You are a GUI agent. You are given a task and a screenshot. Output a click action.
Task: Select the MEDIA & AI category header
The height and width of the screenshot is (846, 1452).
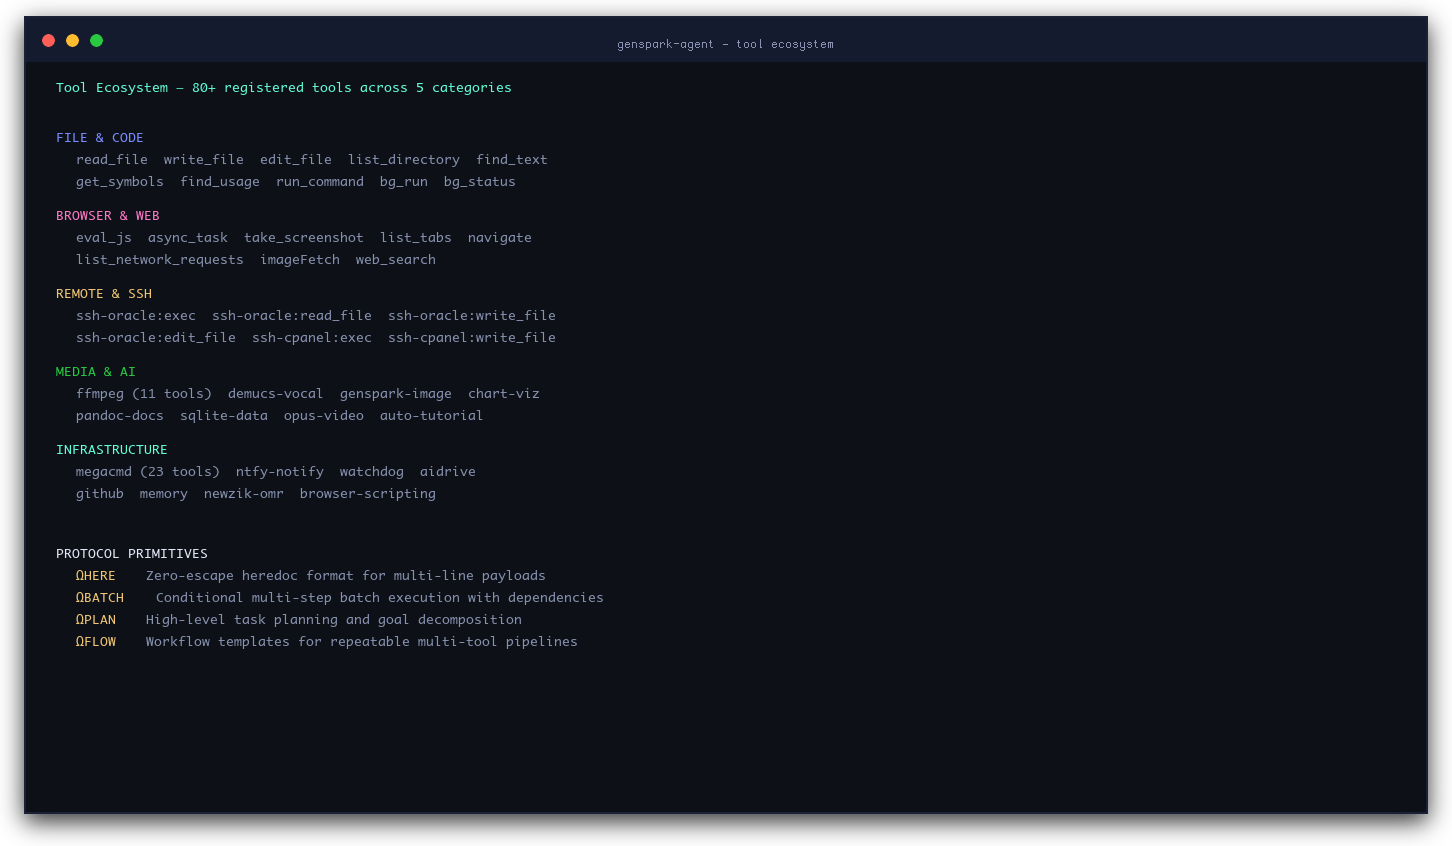coord(95,371)
